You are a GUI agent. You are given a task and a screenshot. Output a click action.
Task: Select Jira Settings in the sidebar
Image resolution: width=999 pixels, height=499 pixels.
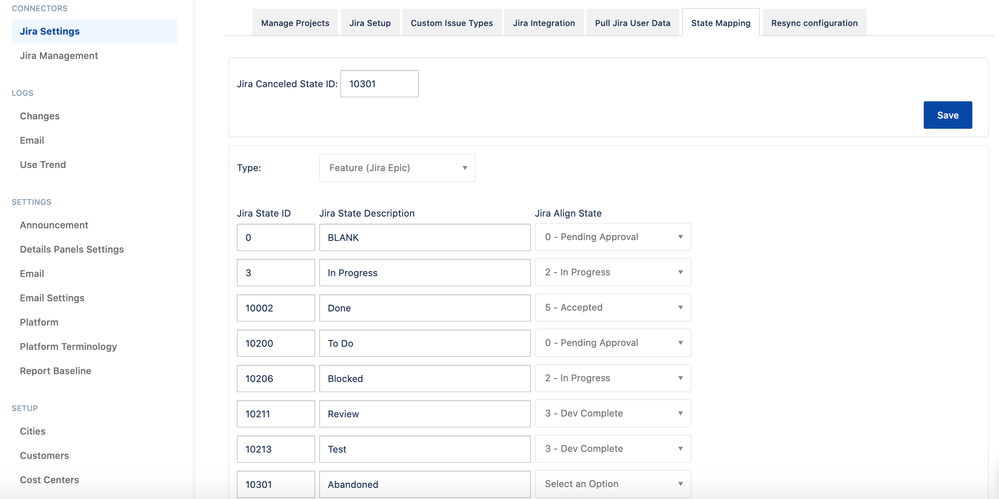click(95, 31)
